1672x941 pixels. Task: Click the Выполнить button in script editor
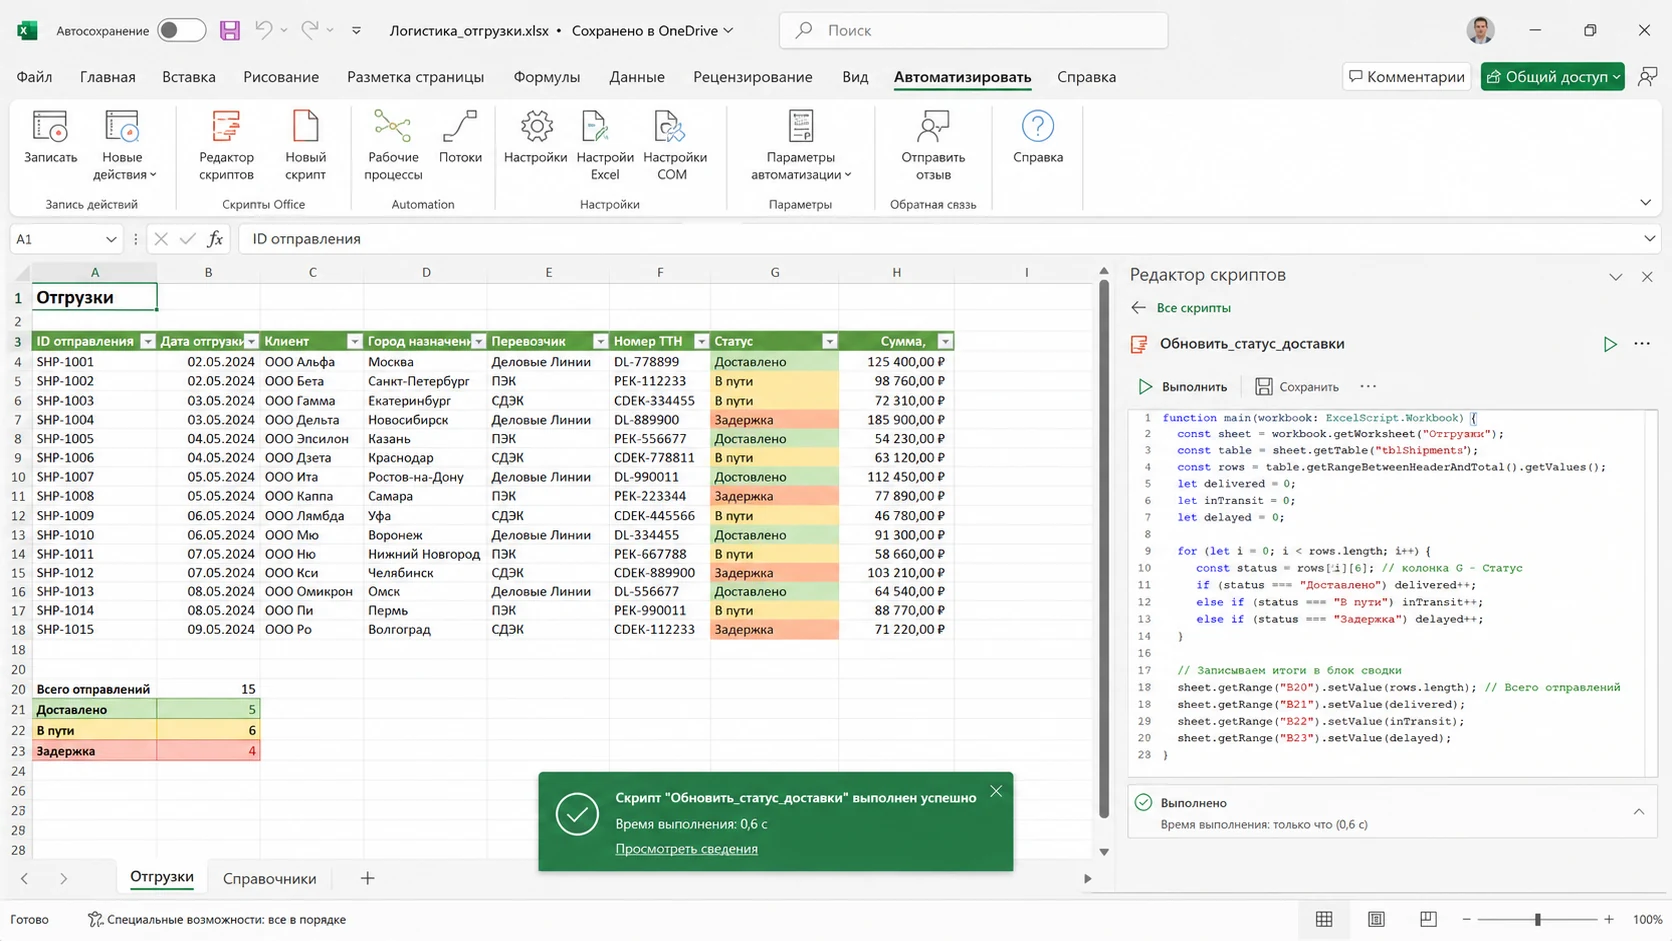point(1182,387)
